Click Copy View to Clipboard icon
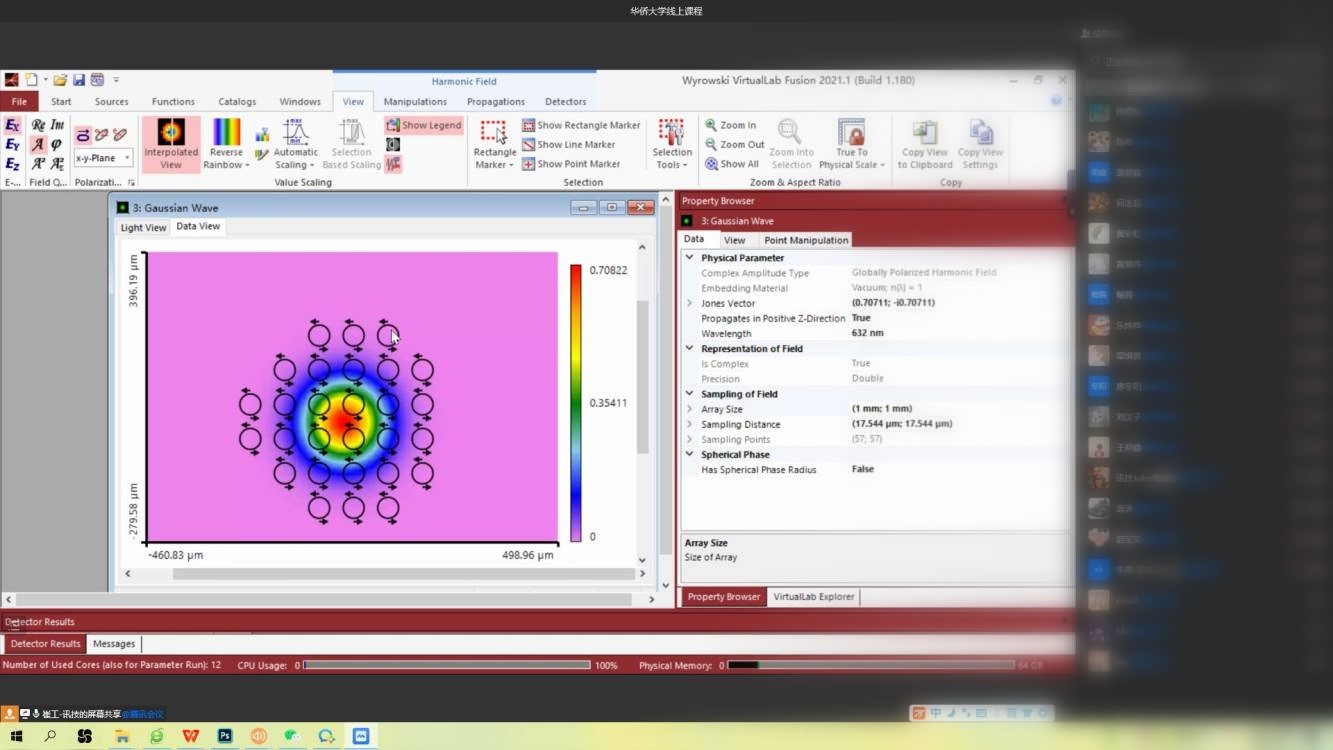The image size is (1333, 750). tap(924, 133)
